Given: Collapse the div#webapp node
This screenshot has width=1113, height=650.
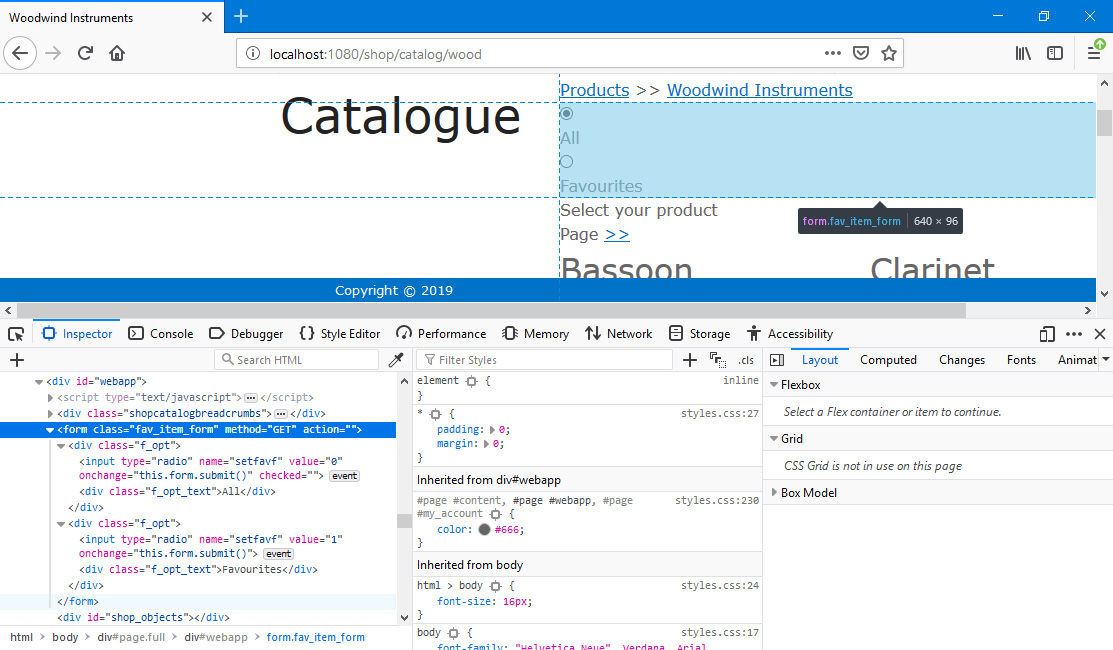Looking at the screenshot, I should (39, 382).
